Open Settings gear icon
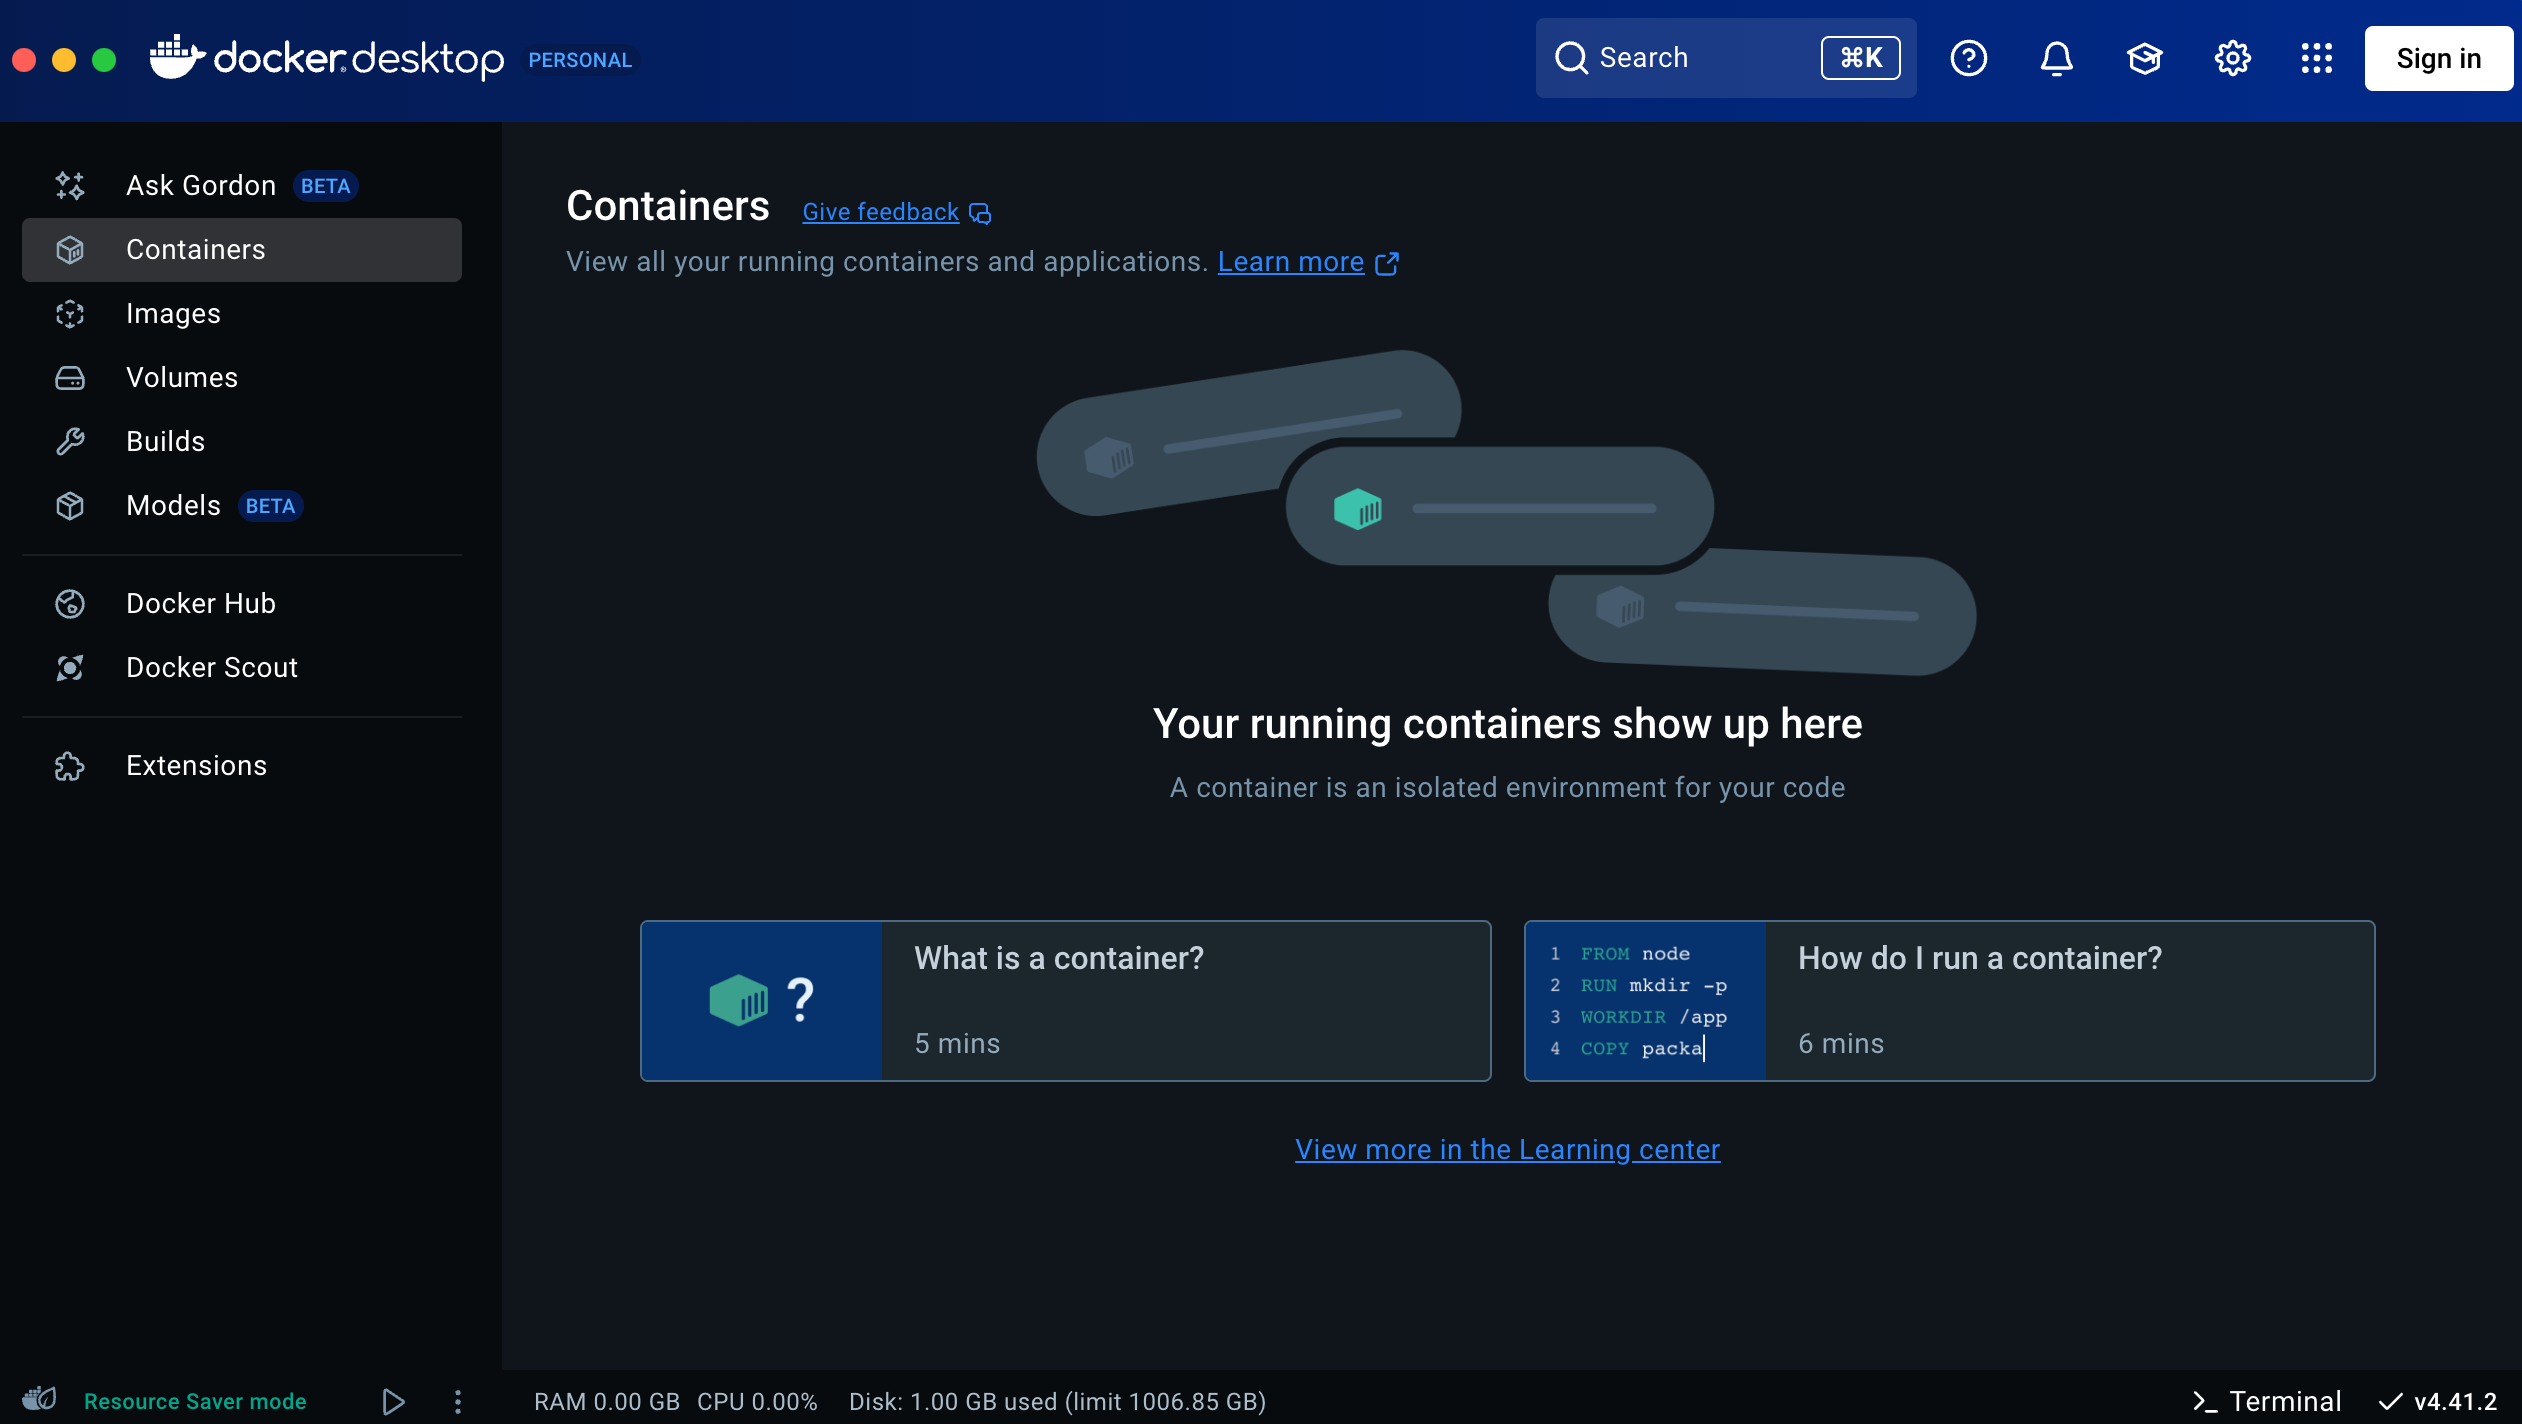The image size is (2522, 1424). (2232, 58)
